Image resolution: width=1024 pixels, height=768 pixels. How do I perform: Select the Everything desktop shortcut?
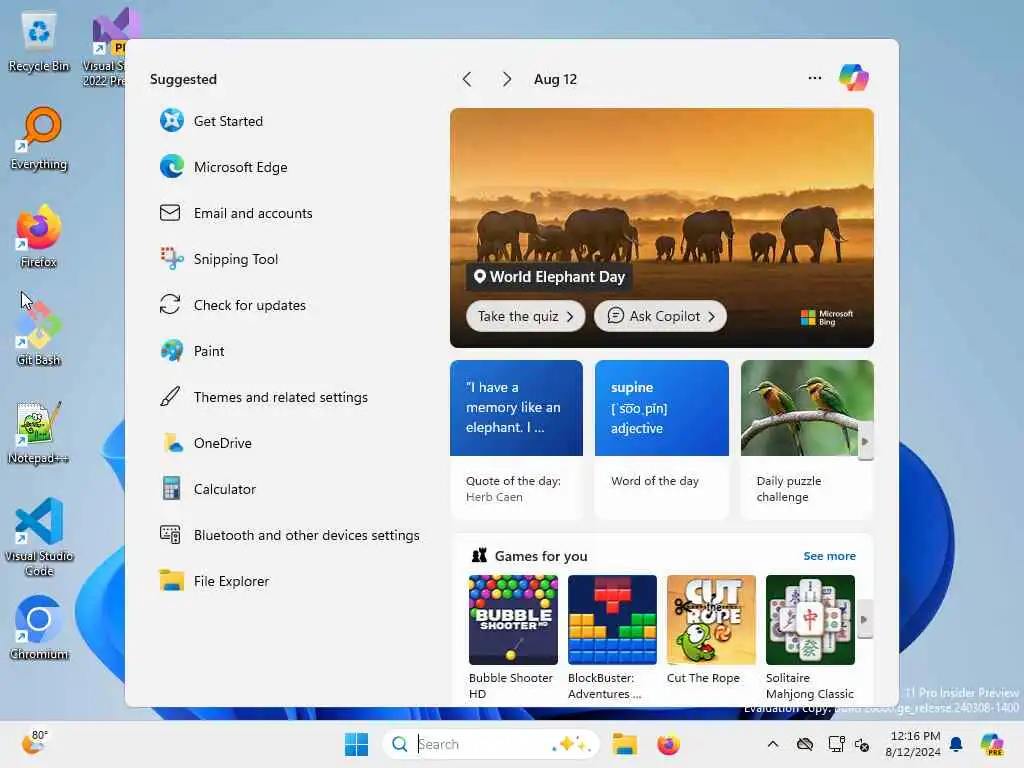(39, 139)
